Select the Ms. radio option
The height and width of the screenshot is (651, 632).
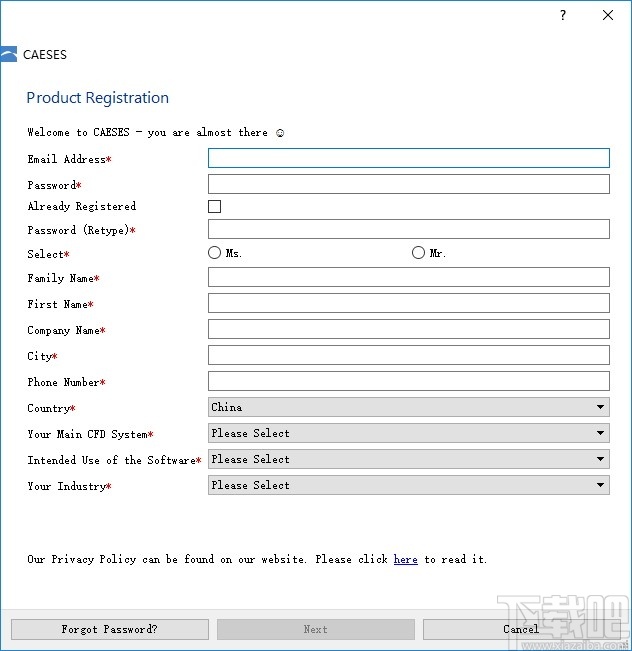pyautogui.click(x=215, y=253)
